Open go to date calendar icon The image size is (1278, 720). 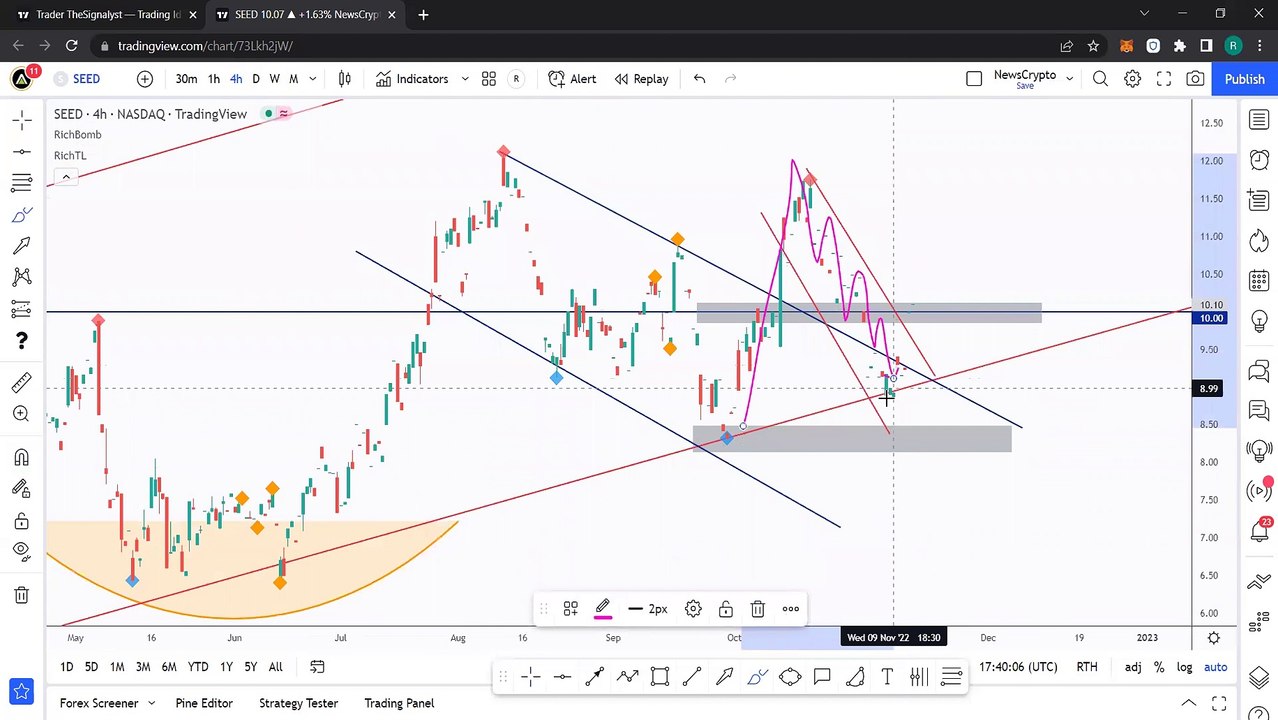point(317,667)
